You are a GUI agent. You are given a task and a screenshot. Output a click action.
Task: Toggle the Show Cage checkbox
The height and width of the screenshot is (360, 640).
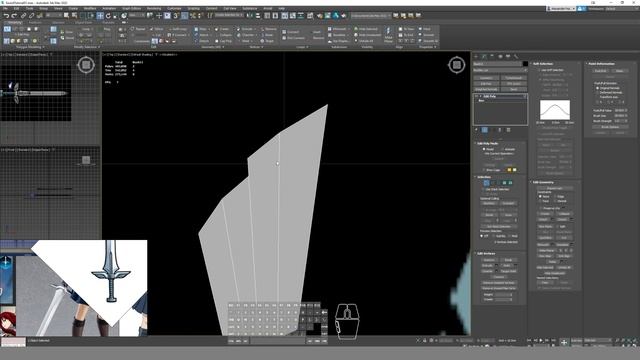pyautogui.click(x=484, y=170)
